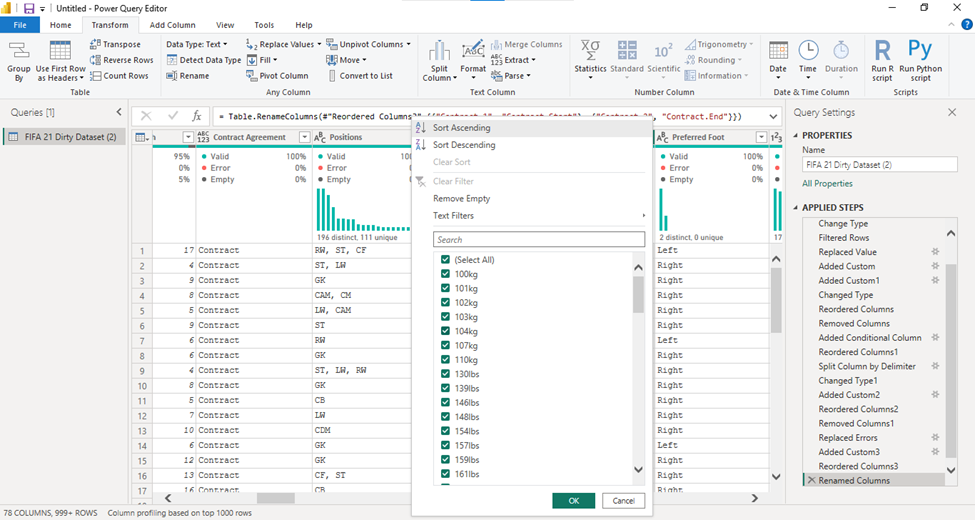This screenshot has height=520, width=975.
Task: Click the Rename column icon
Action: coord(172,75)
